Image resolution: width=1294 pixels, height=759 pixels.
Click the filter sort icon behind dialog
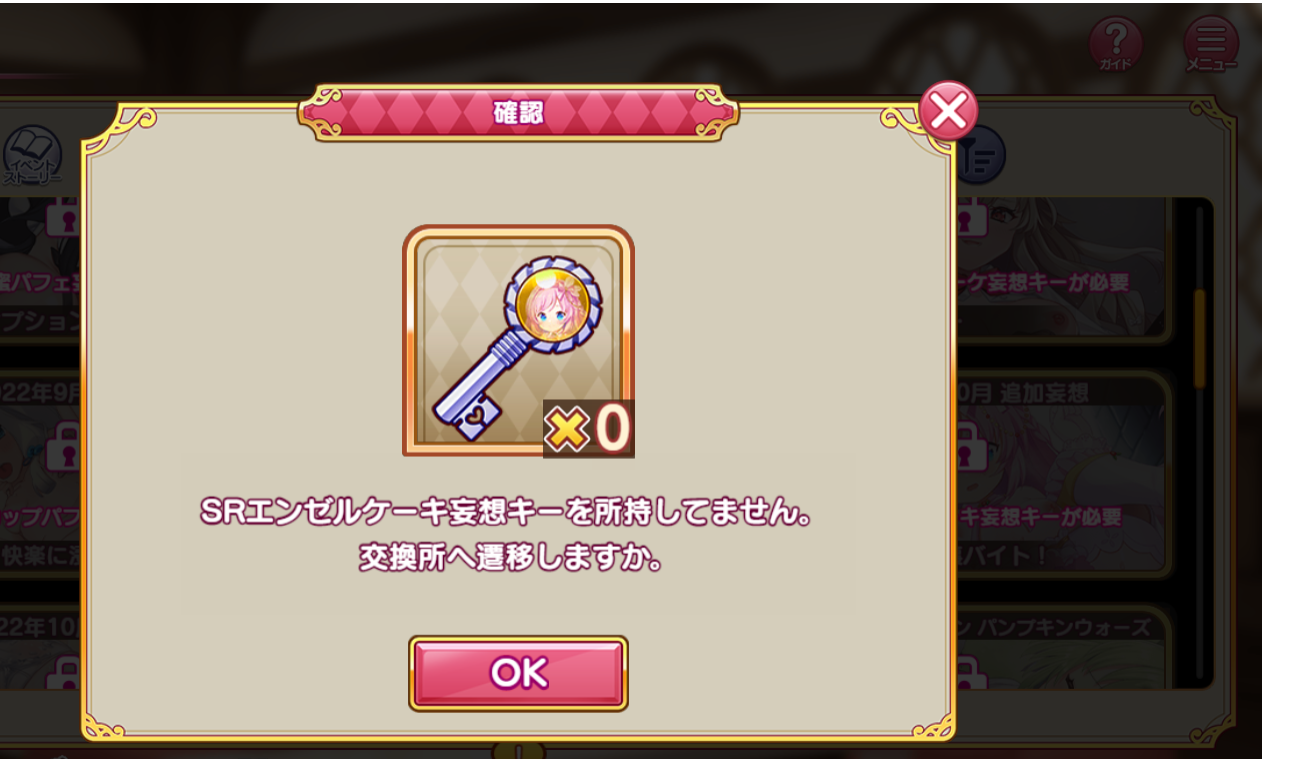point(980,157)
